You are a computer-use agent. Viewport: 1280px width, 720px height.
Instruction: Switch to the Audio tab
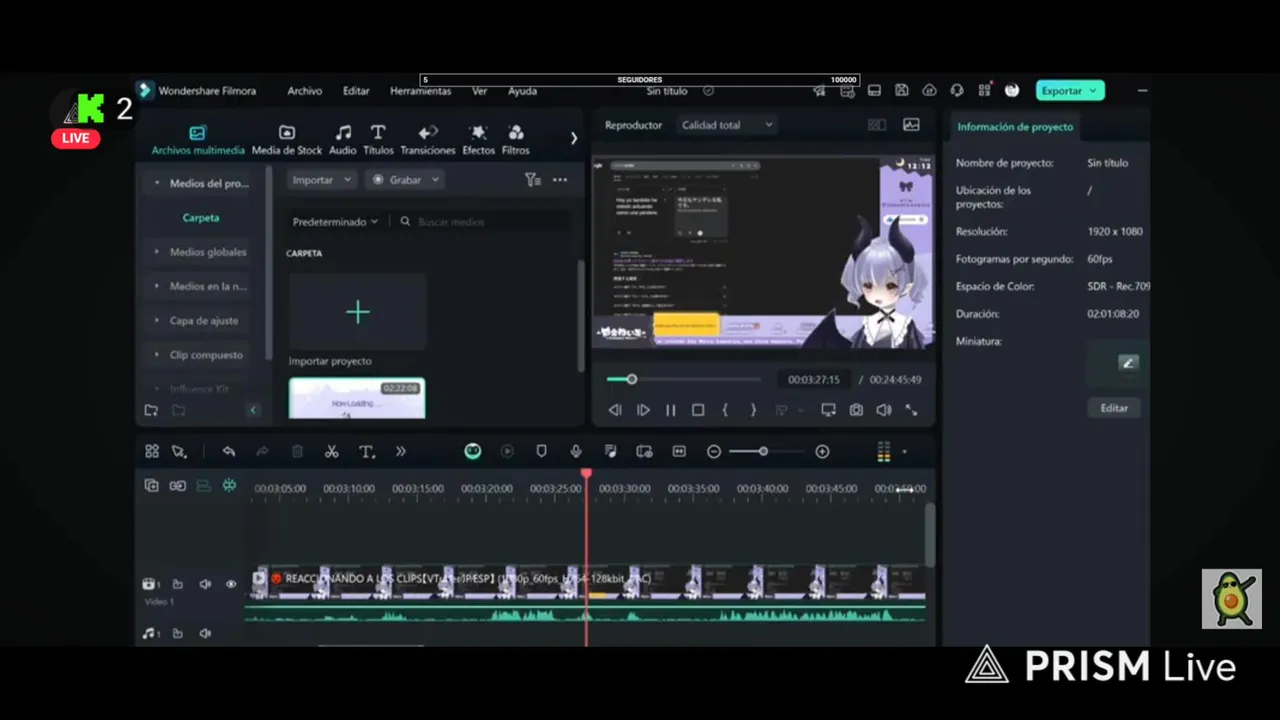coord(343,140)
